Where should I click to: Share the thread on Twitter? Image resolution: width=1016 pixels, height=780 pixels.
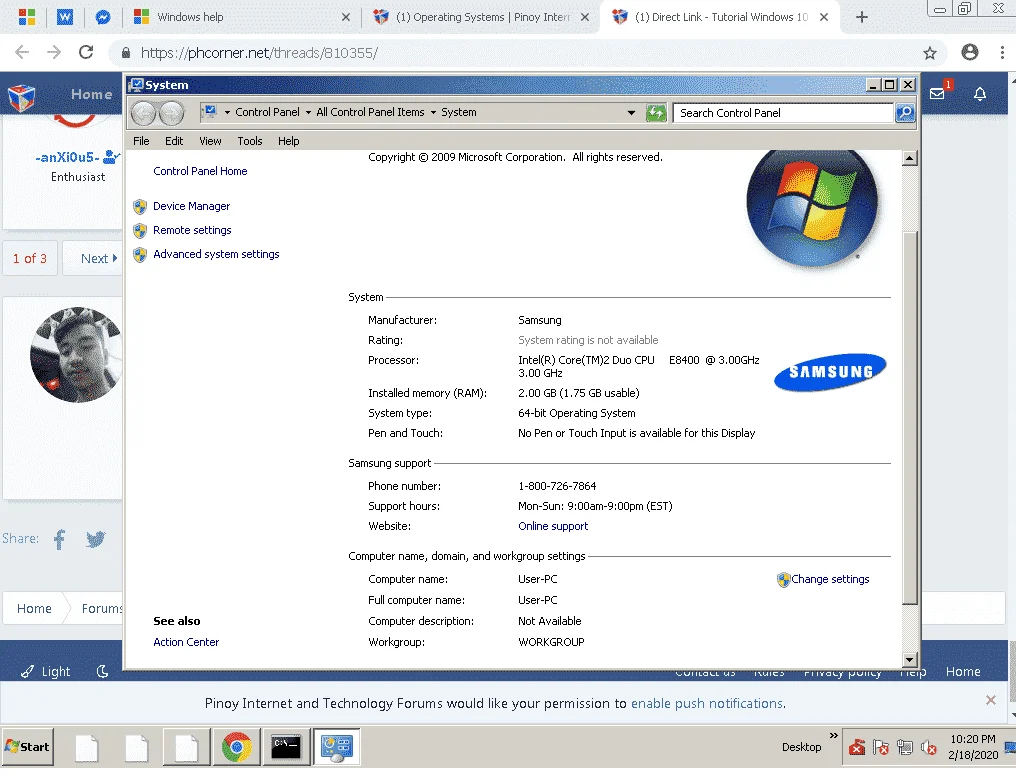point(95,539)
